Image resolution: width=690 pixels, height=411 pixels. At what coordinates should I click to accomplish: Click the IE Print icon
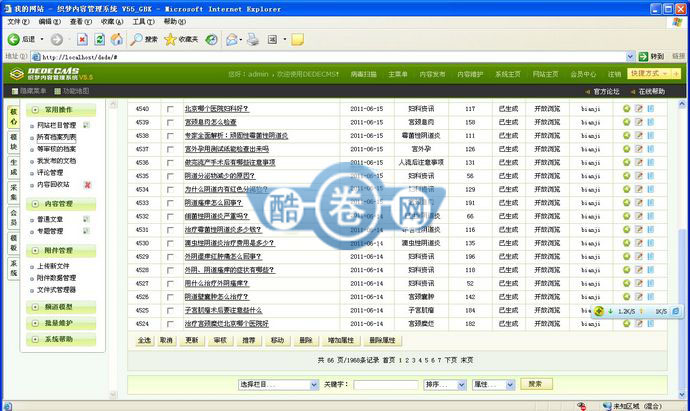(253, 40)
